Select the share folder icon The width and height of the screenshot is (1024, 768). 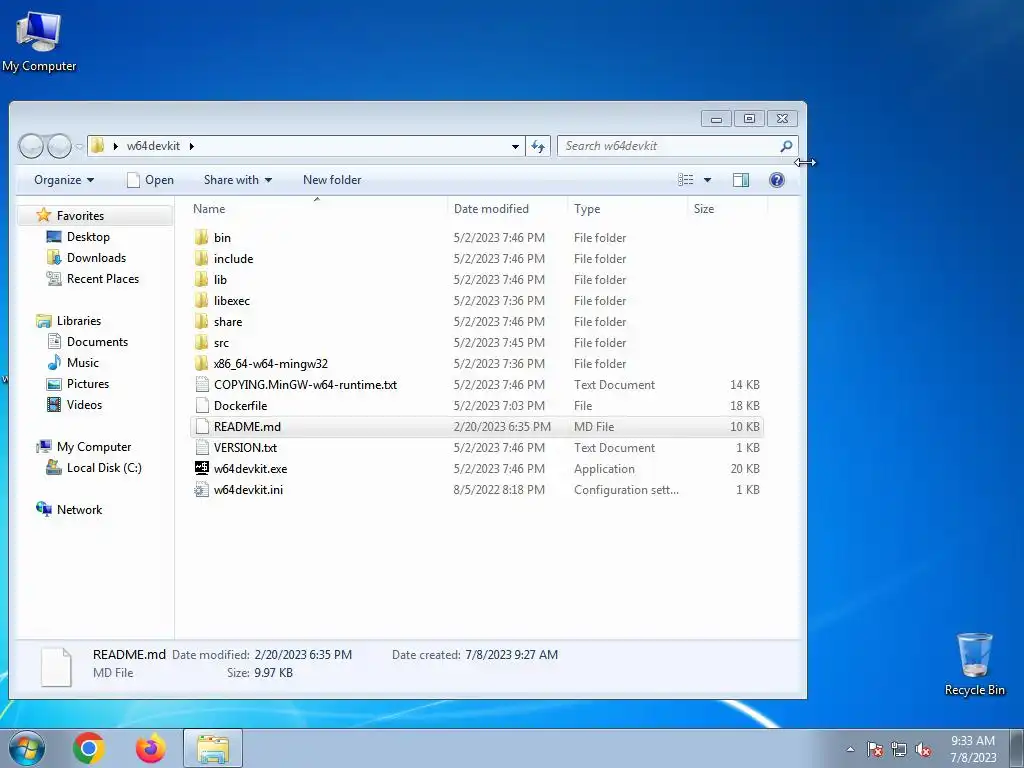[x=202, y=321]
